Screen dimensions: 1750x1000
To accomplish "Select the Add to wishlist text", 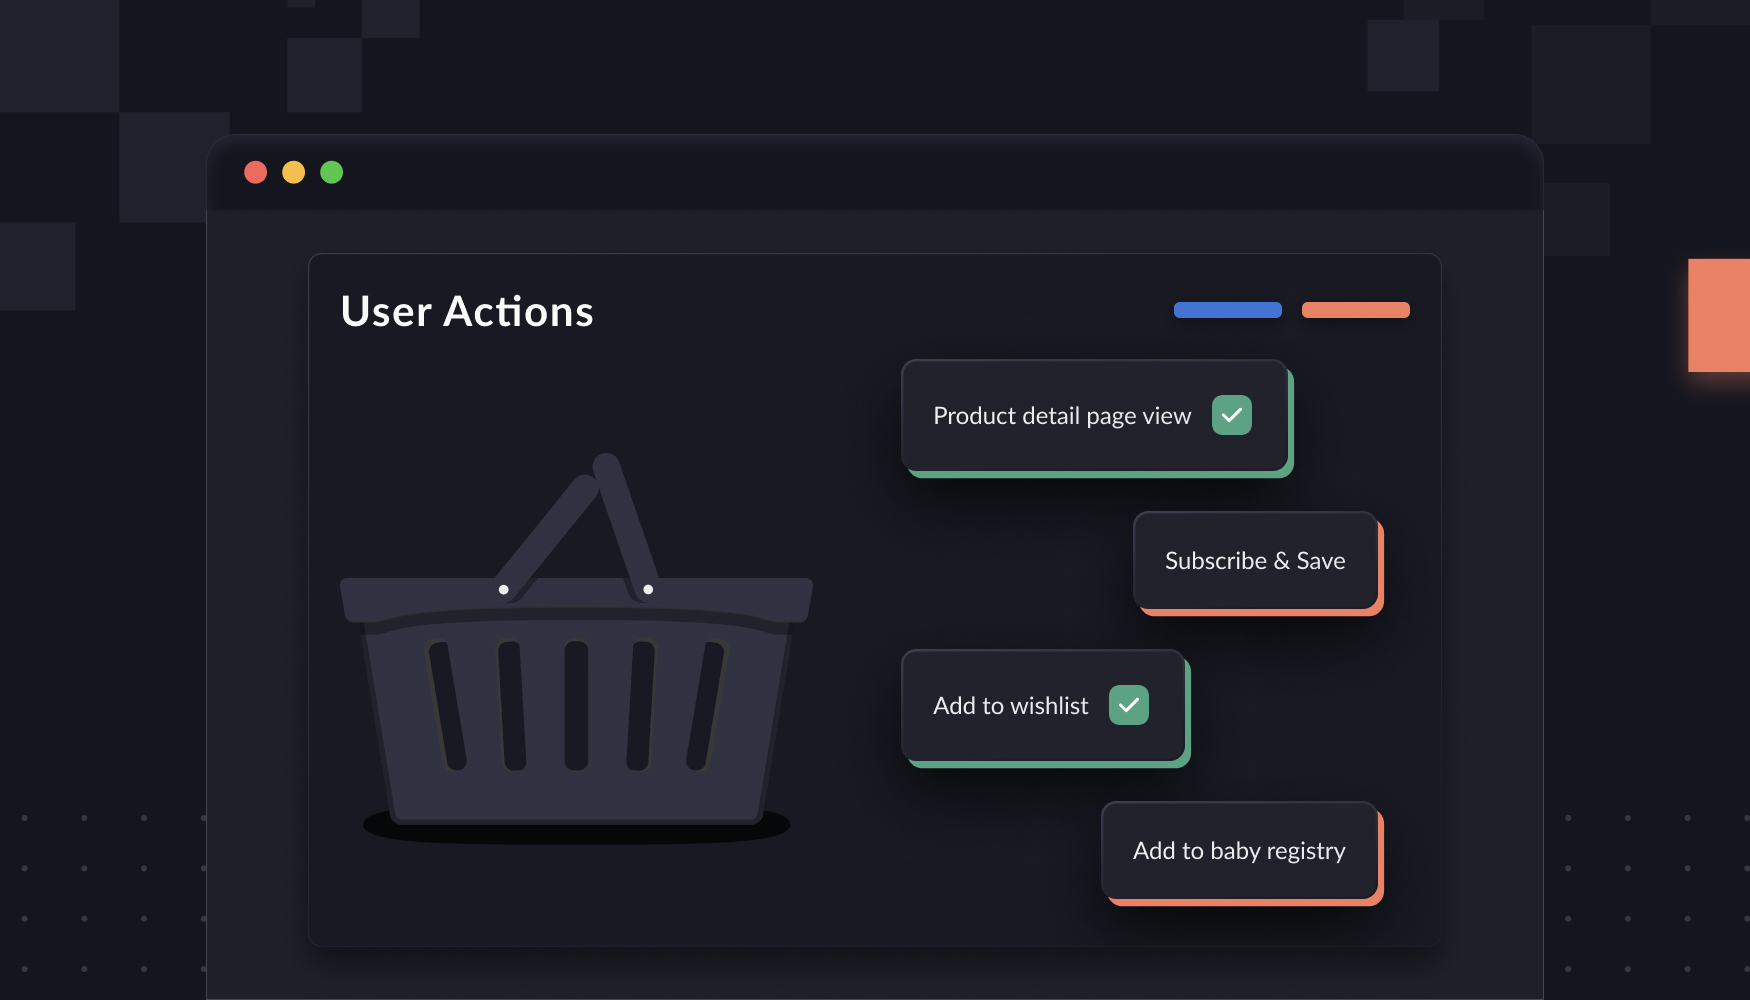I will [x=1010, y=706].
